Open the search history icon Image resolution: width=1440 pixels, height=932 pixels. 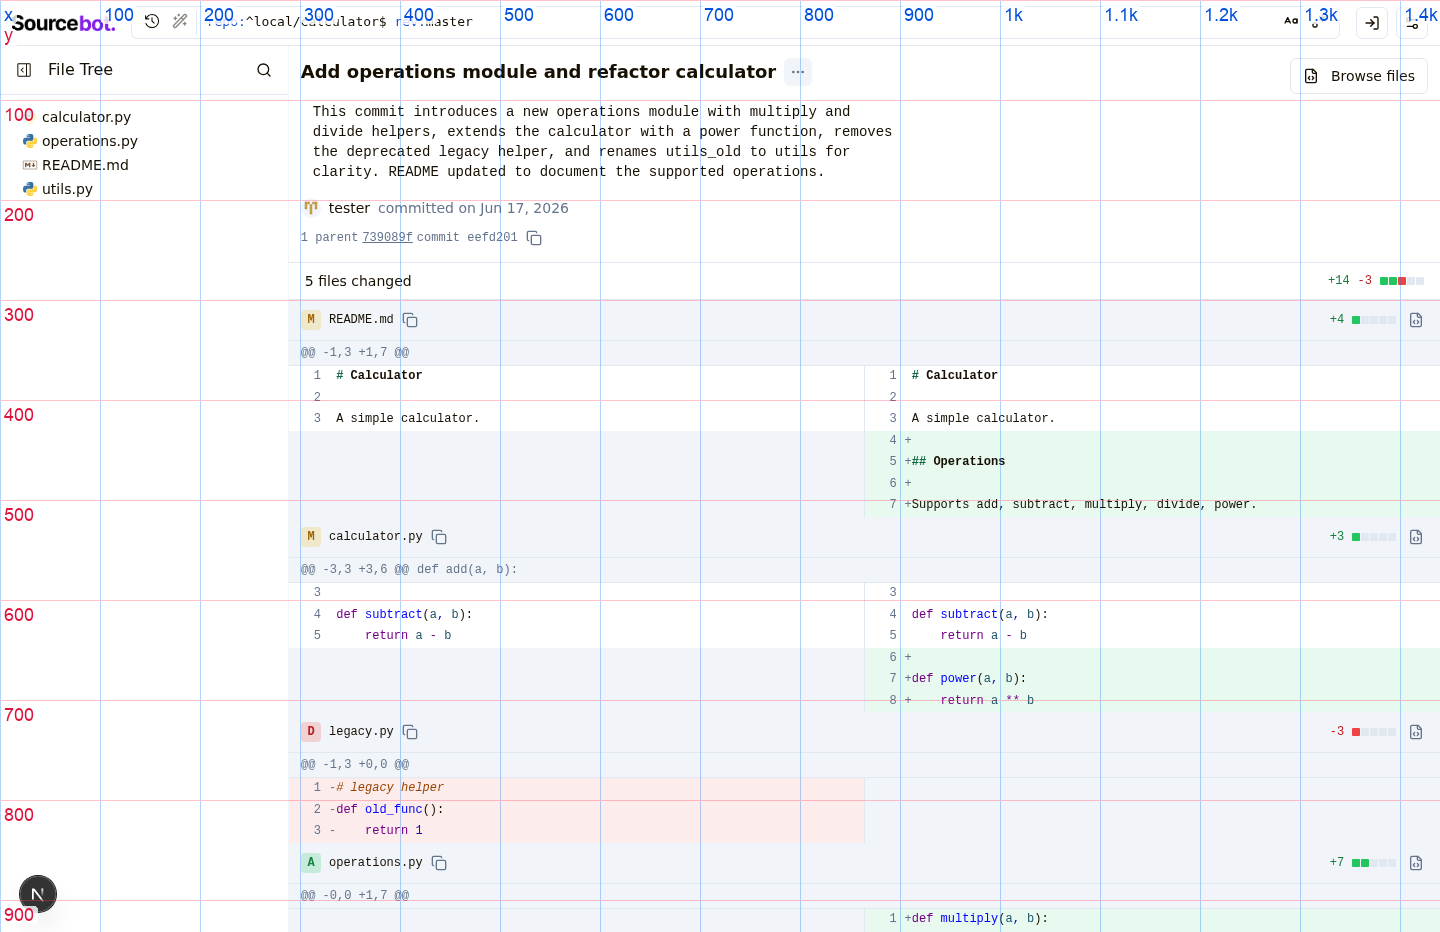click(152, 21)
